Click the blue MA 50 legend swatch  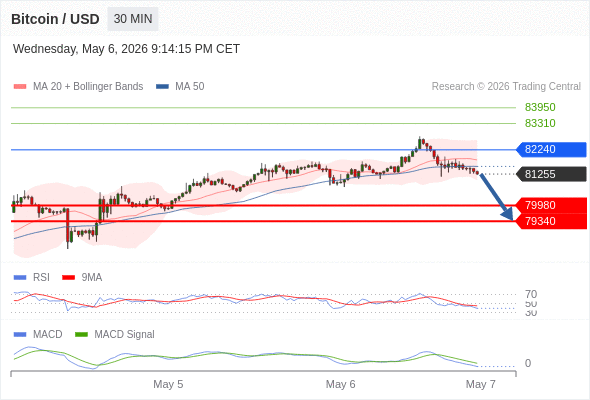[x=162, y=87]
